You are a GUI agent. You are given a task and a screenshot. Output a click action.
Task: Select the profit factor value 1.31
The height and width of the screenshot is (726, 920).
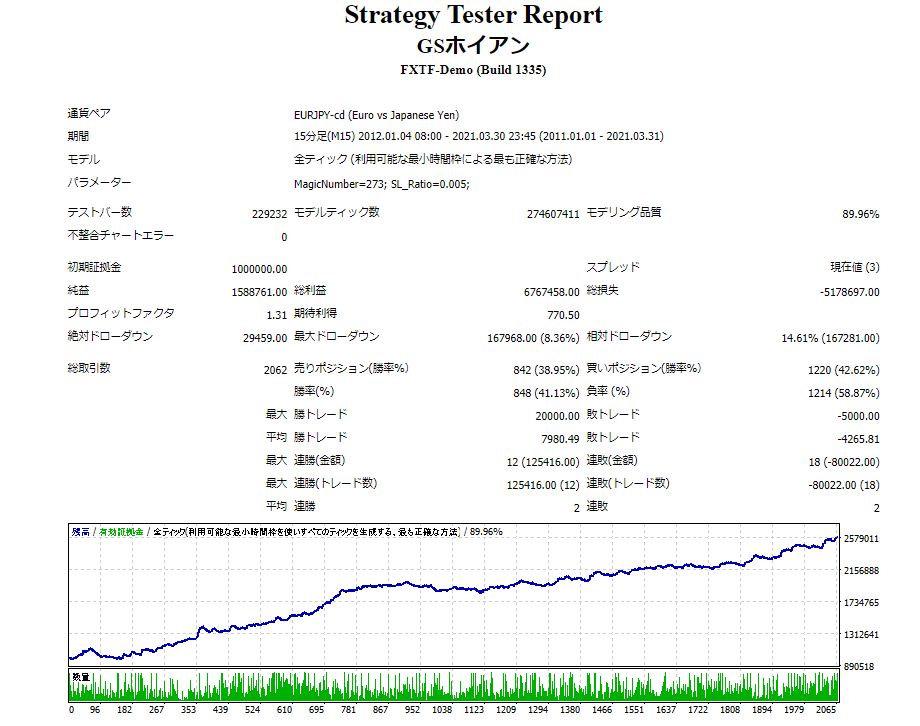coord(276,315)
